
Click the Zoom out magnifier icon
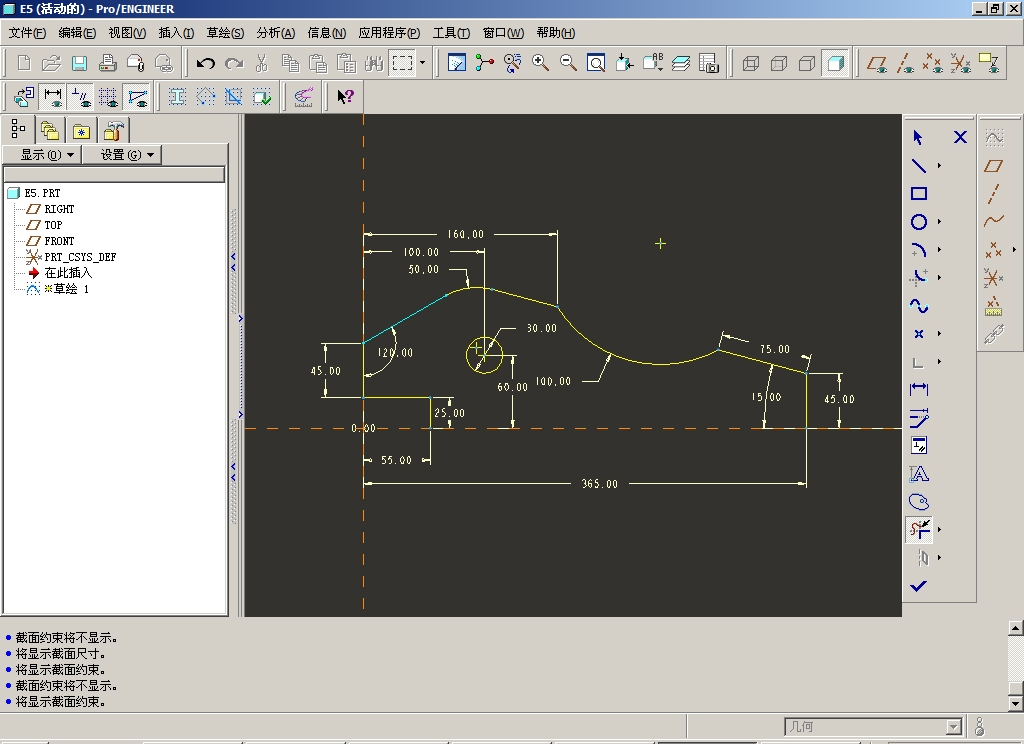568,63
